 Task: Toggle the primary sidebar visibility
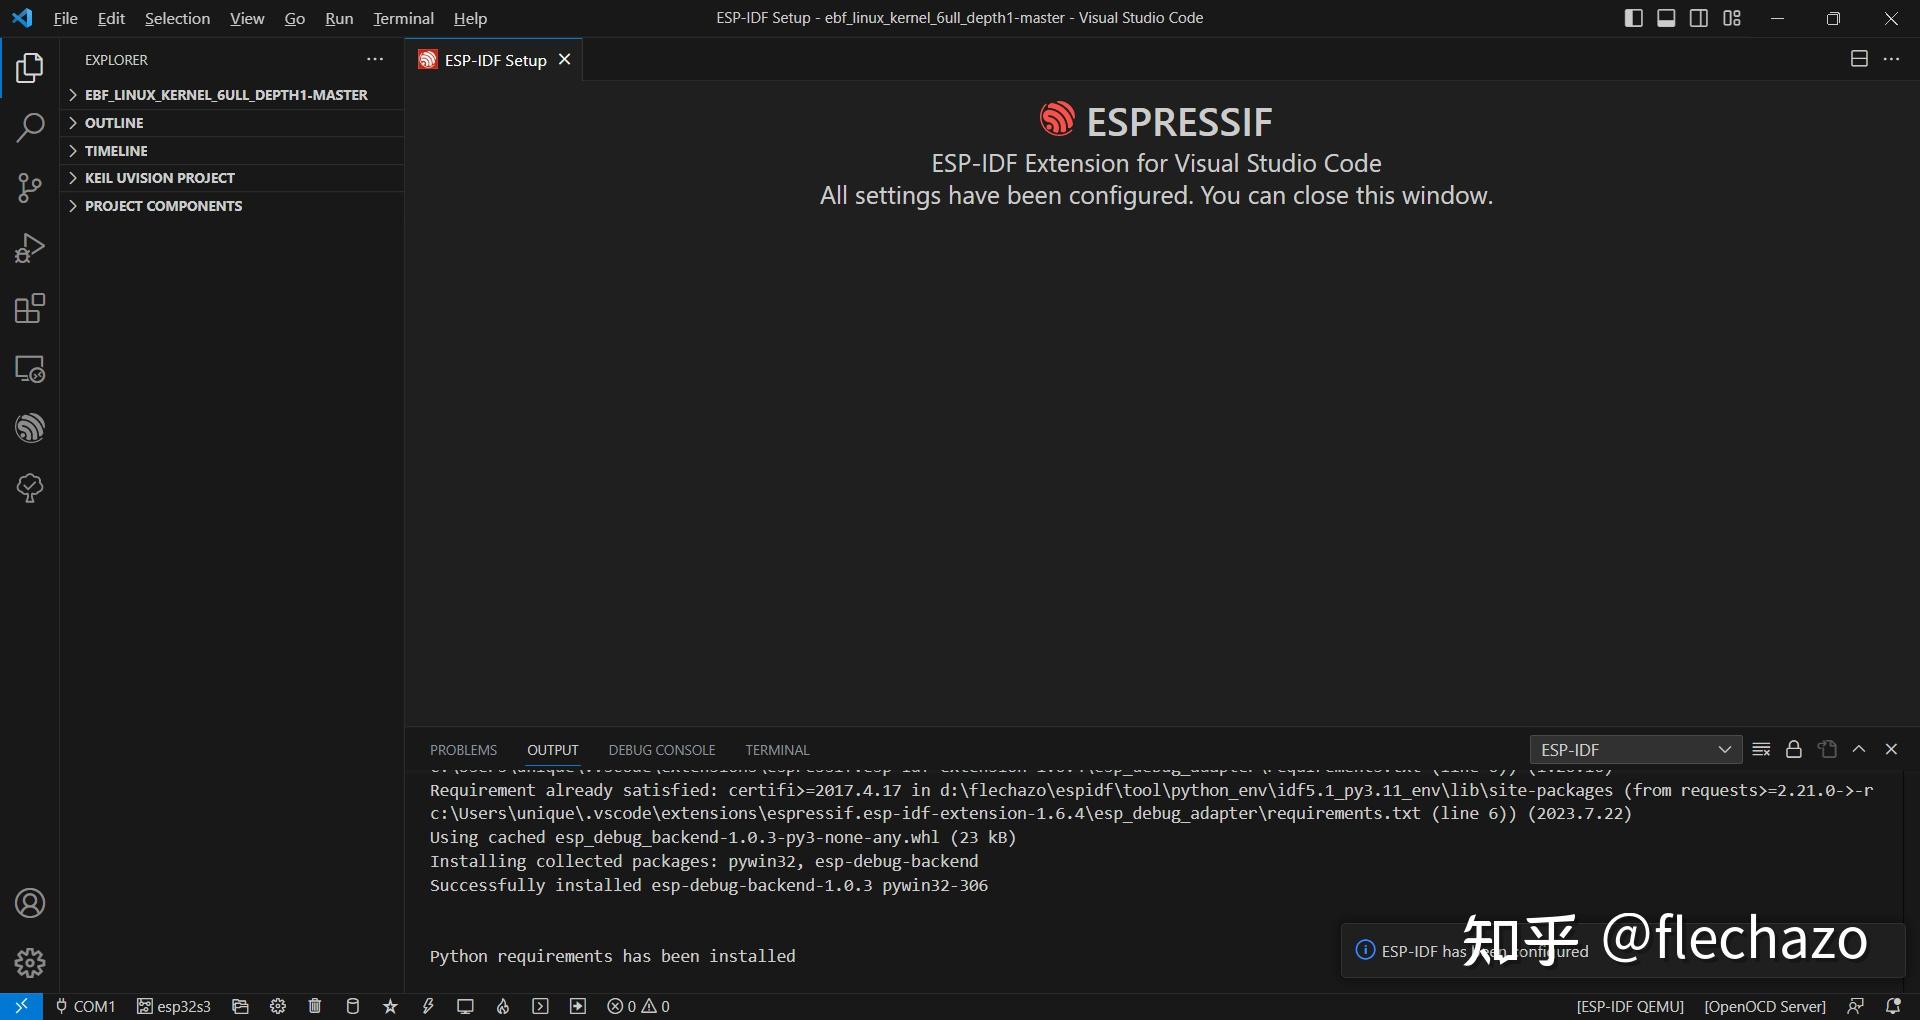(1633, 17)
